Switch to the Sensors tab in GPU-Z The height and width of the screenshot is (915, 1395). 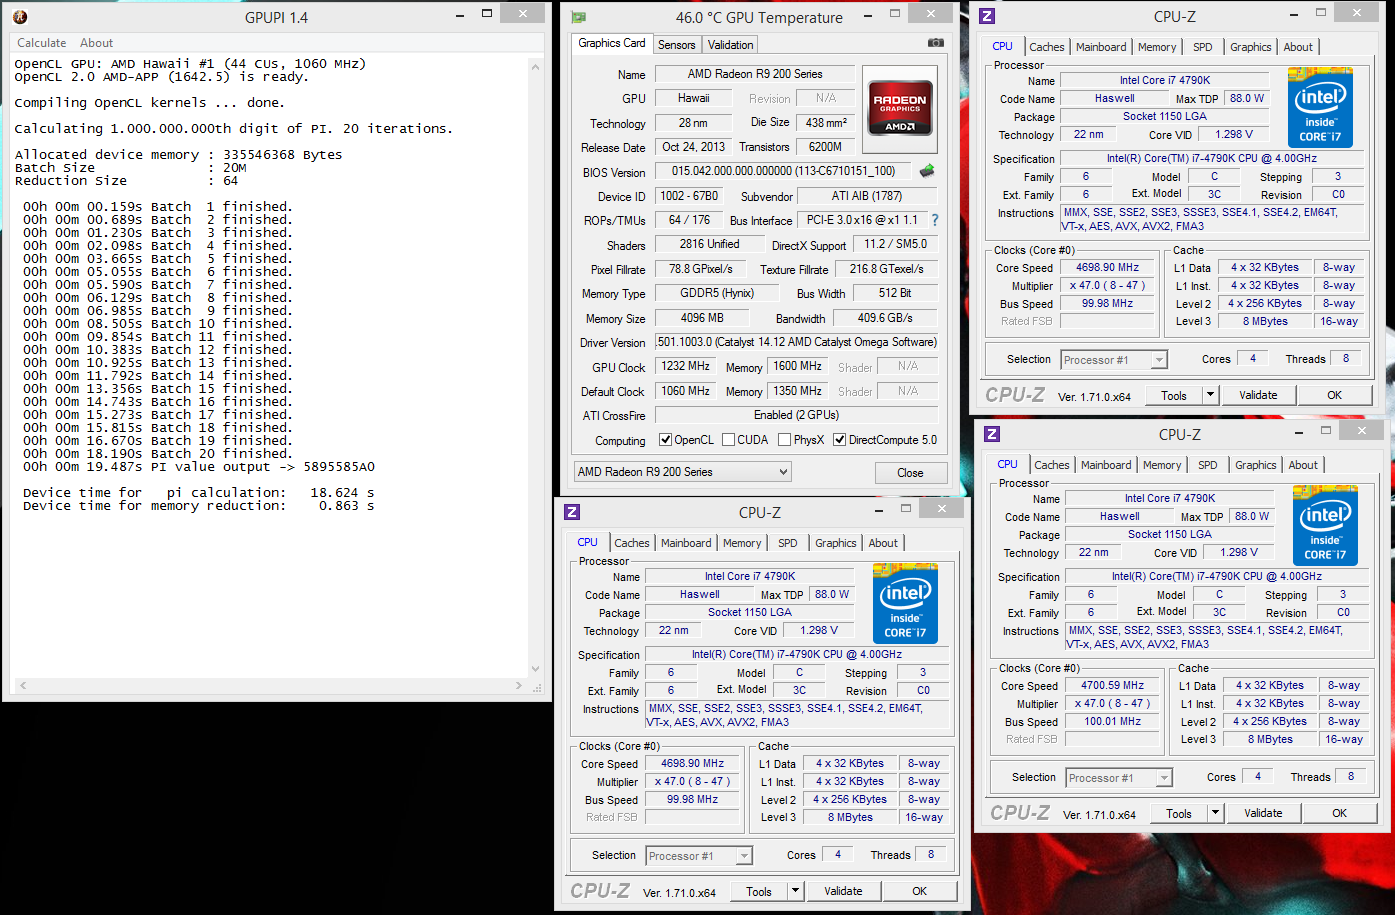coord(677,45)
